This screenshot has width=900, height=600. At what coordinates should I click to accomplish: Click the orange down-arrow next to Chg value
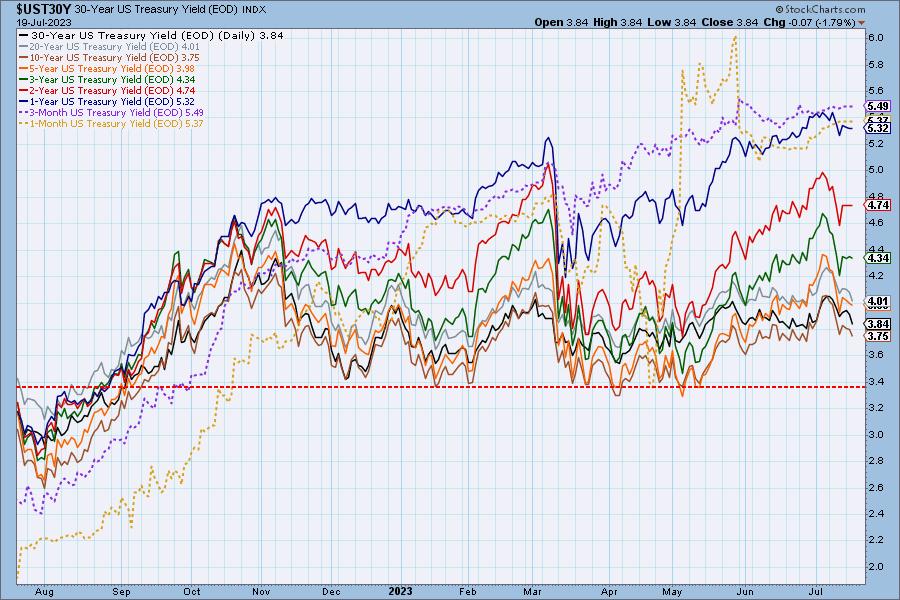(861, 23)
